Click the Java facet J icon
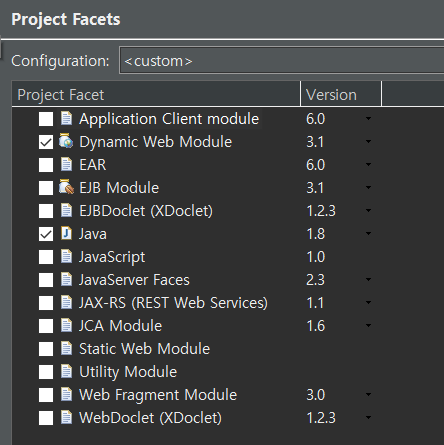This screenshot has height=445, width=444. (66, 233)
